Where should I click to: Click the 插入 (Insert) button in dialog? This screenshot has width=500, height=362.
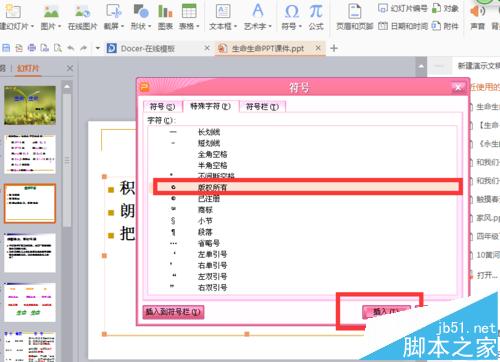386,312
